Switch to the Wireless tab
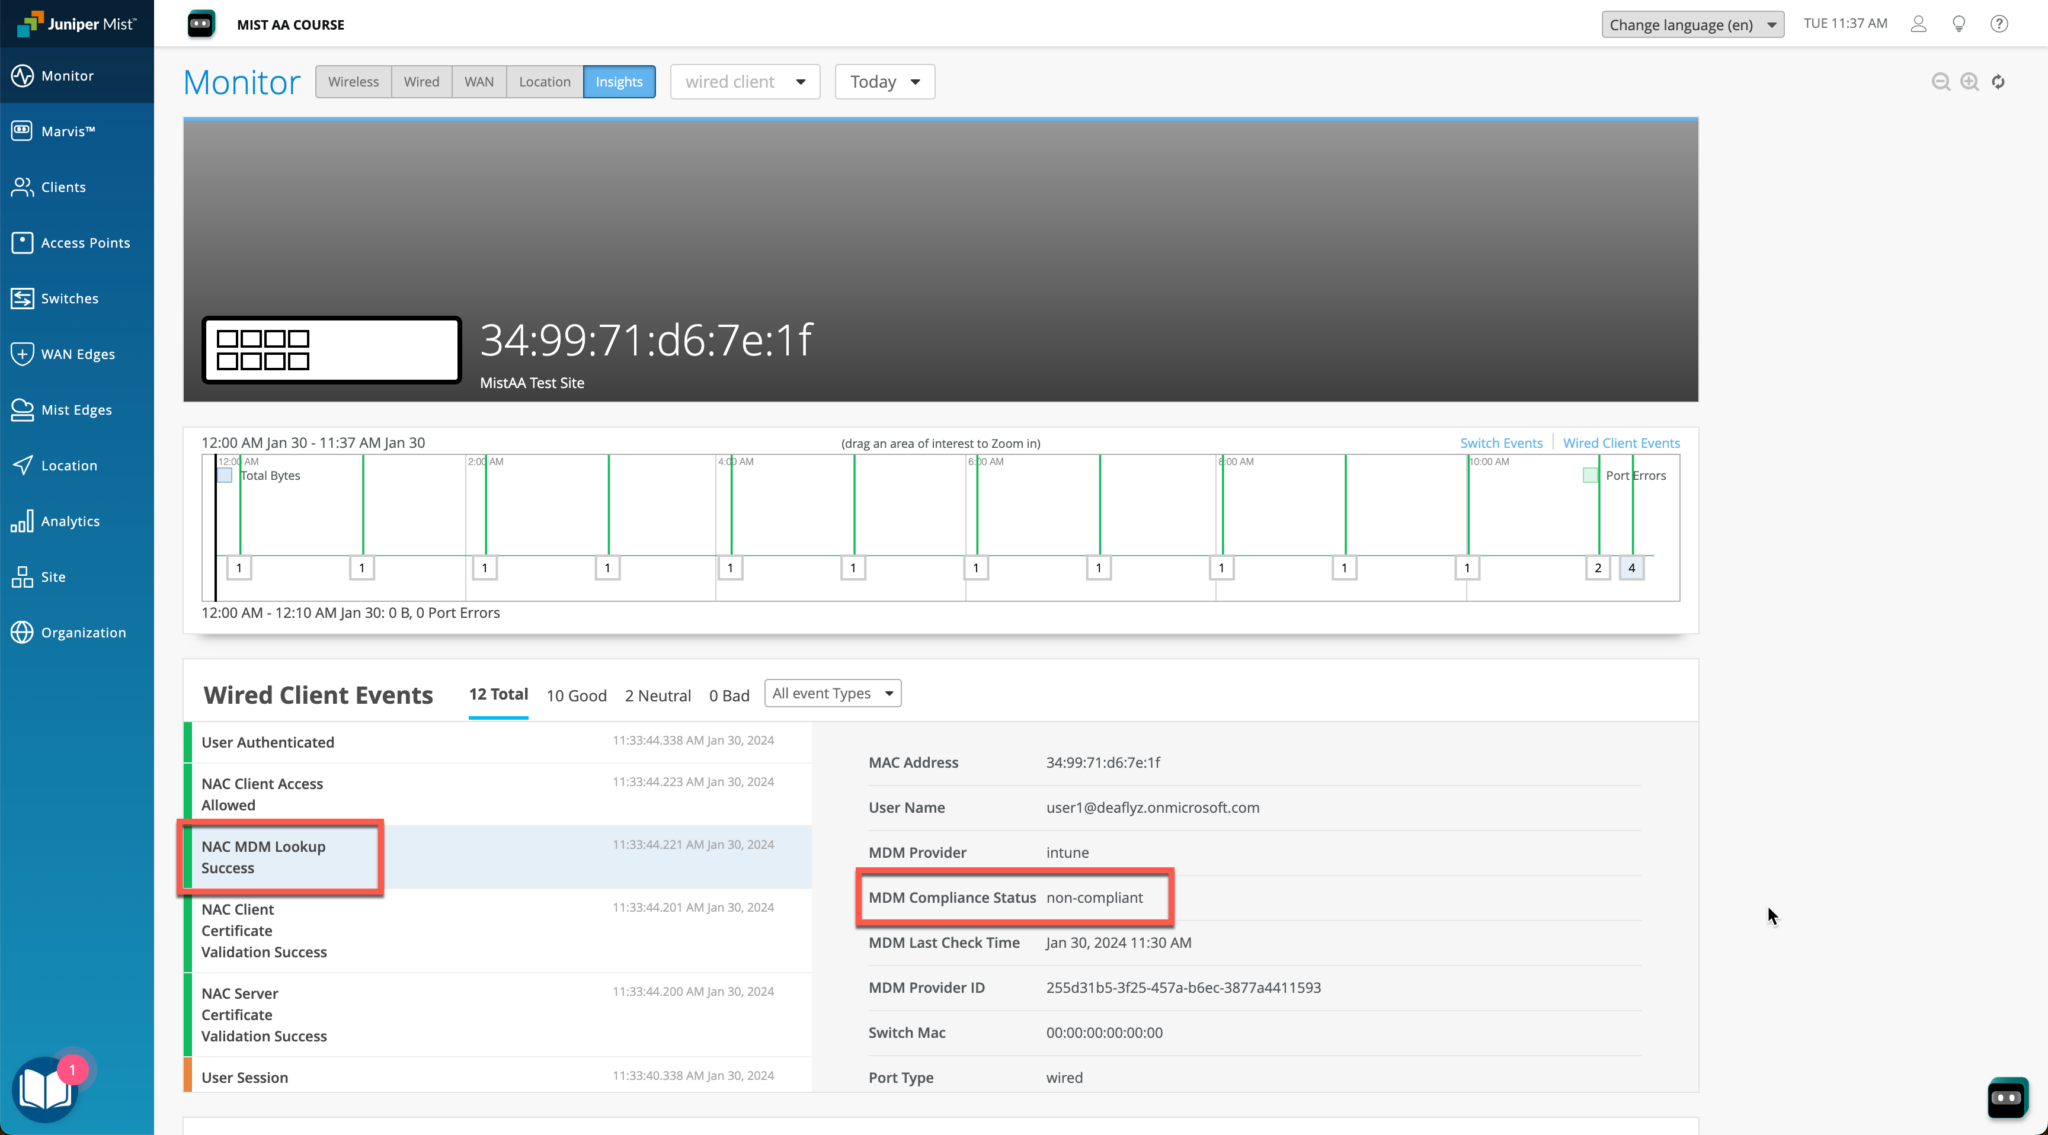 click(353, 81)
